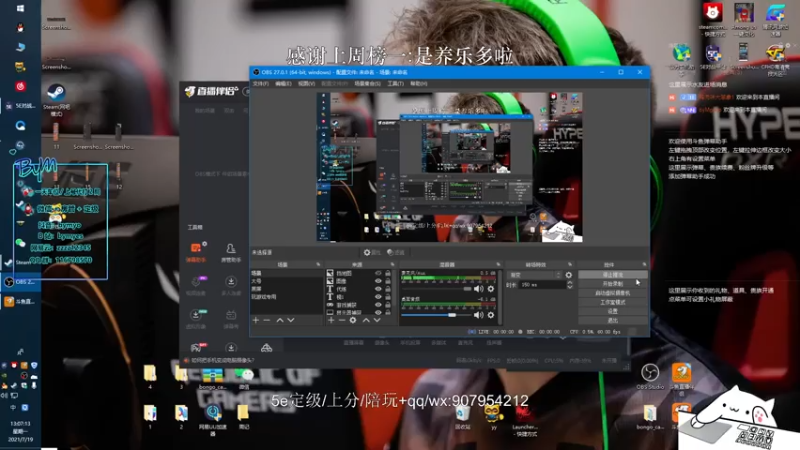Open settings gear for 桌面音频 mixer channel
This screenshot has height=450, width=800.
pos(491,315)
